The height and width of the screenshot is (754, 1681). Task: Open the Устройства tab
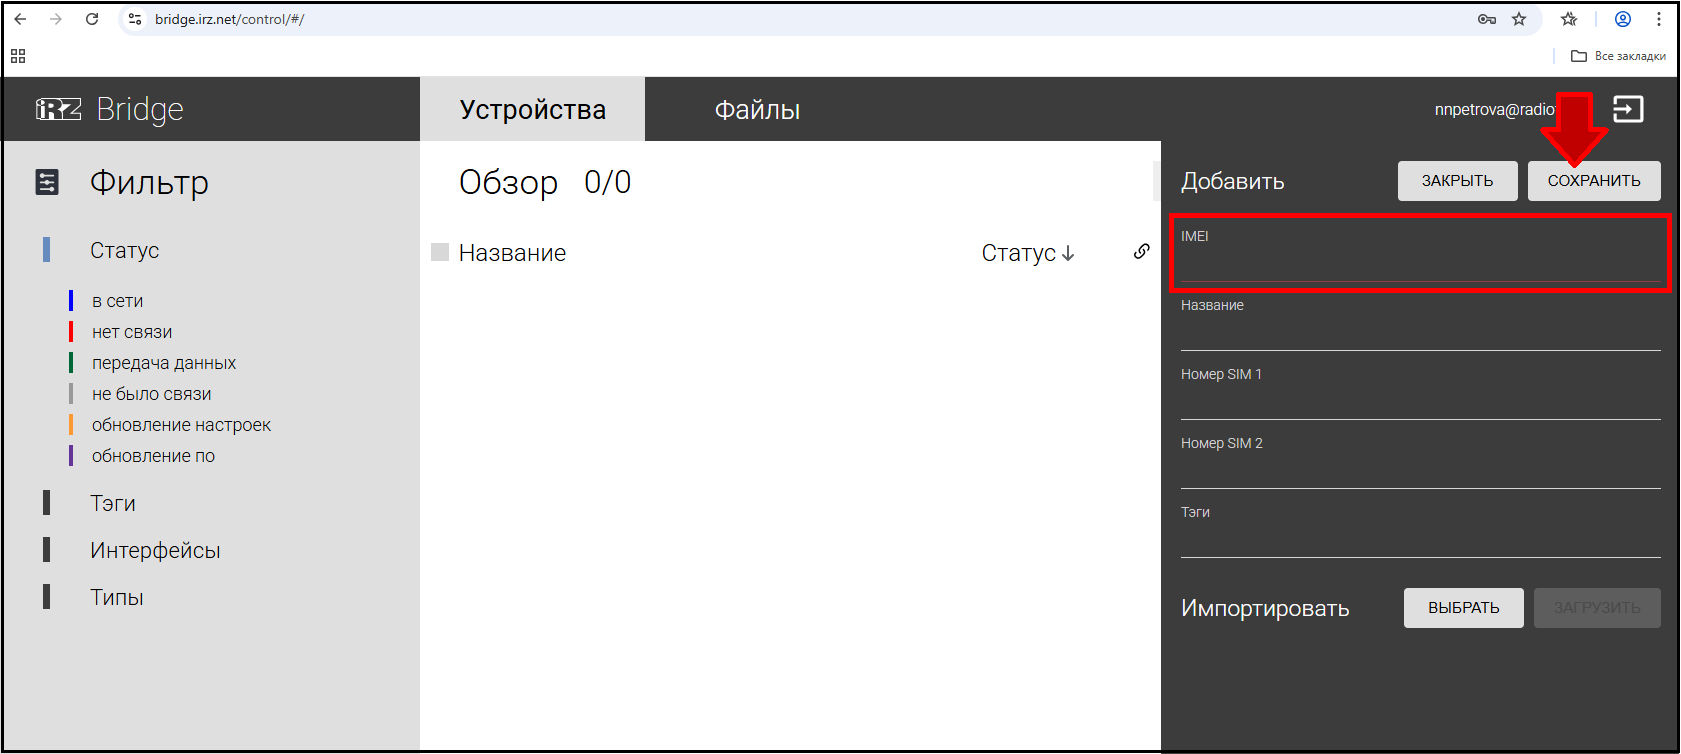[x=532, y=110]
